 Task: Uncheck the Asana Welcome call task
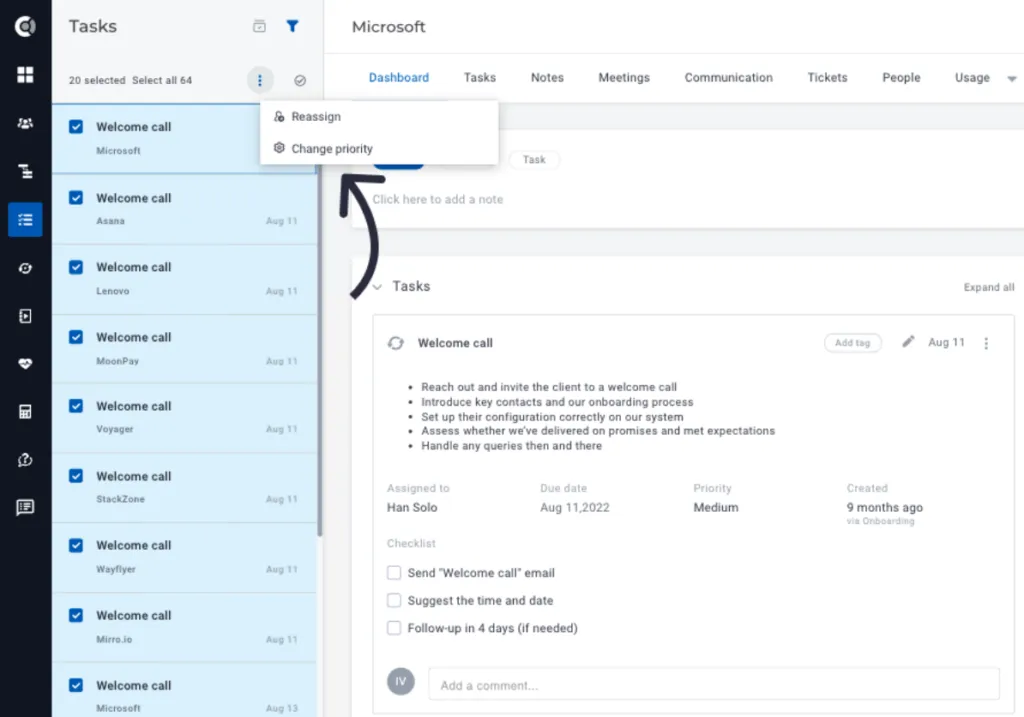point(76,197)
